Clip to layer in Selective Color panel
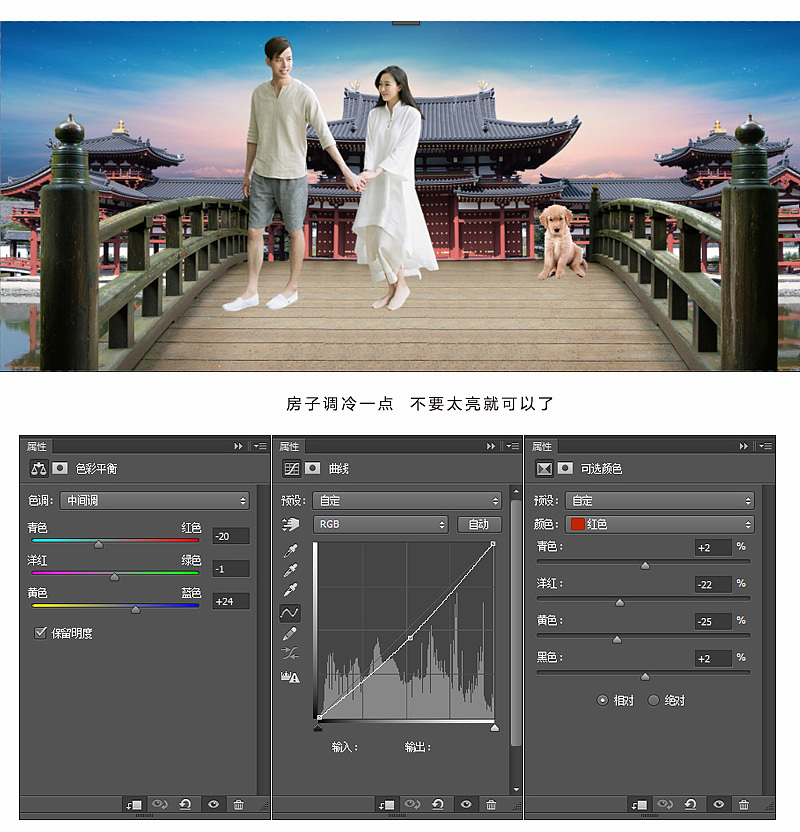 point(639,805)
